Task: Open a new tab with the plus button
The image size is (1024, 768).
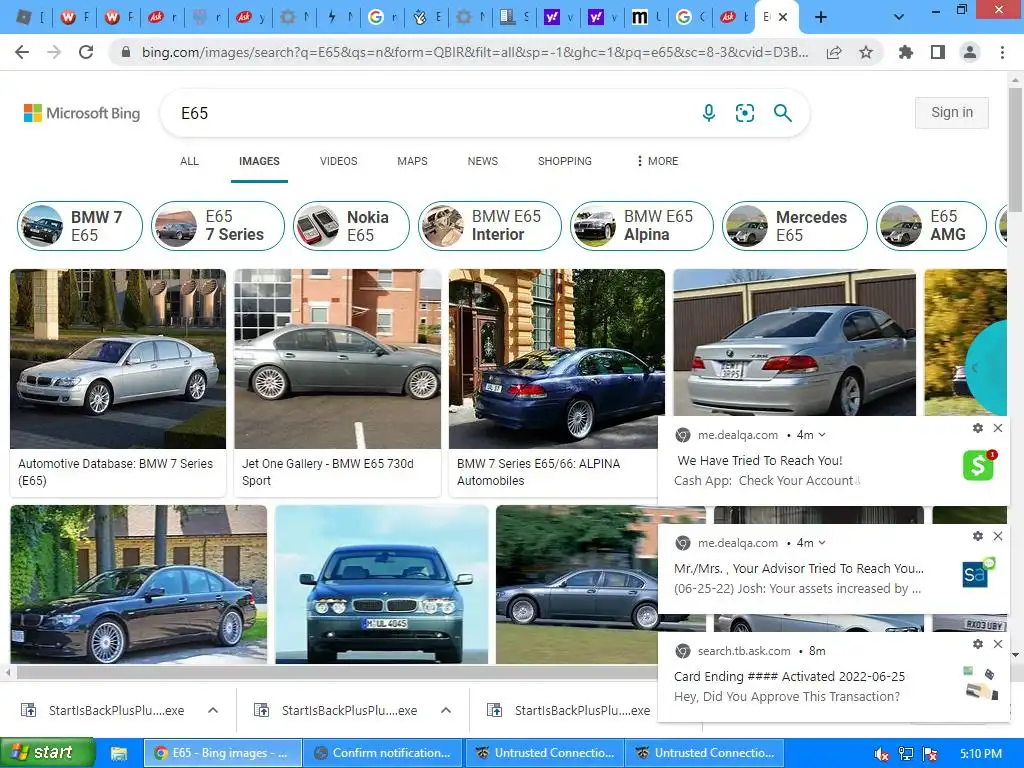Action: 821,18
